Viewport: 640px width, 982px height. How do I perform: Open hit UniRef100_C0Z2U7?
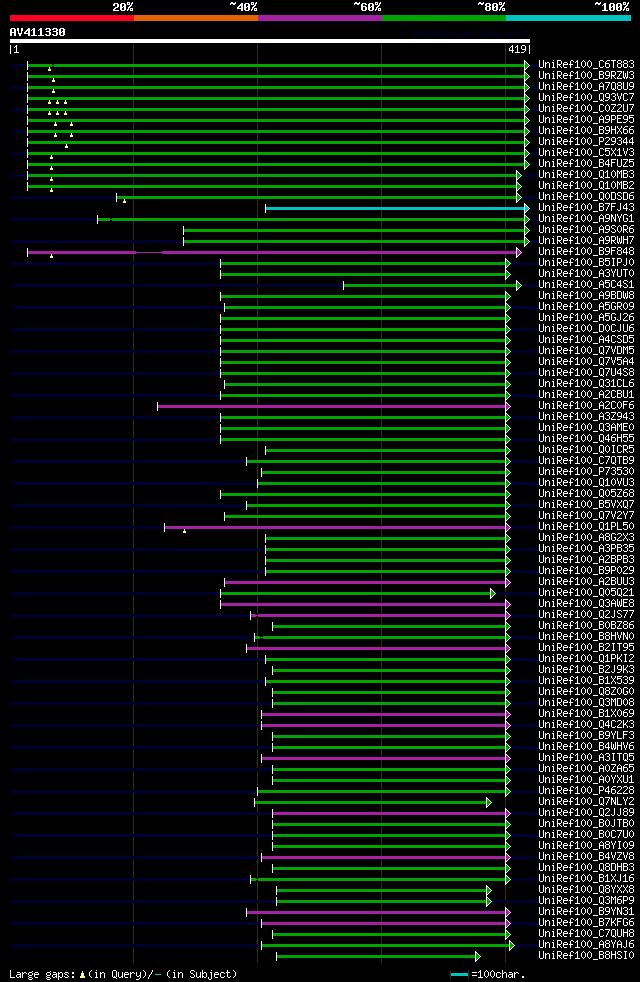(x=586, y=108)
